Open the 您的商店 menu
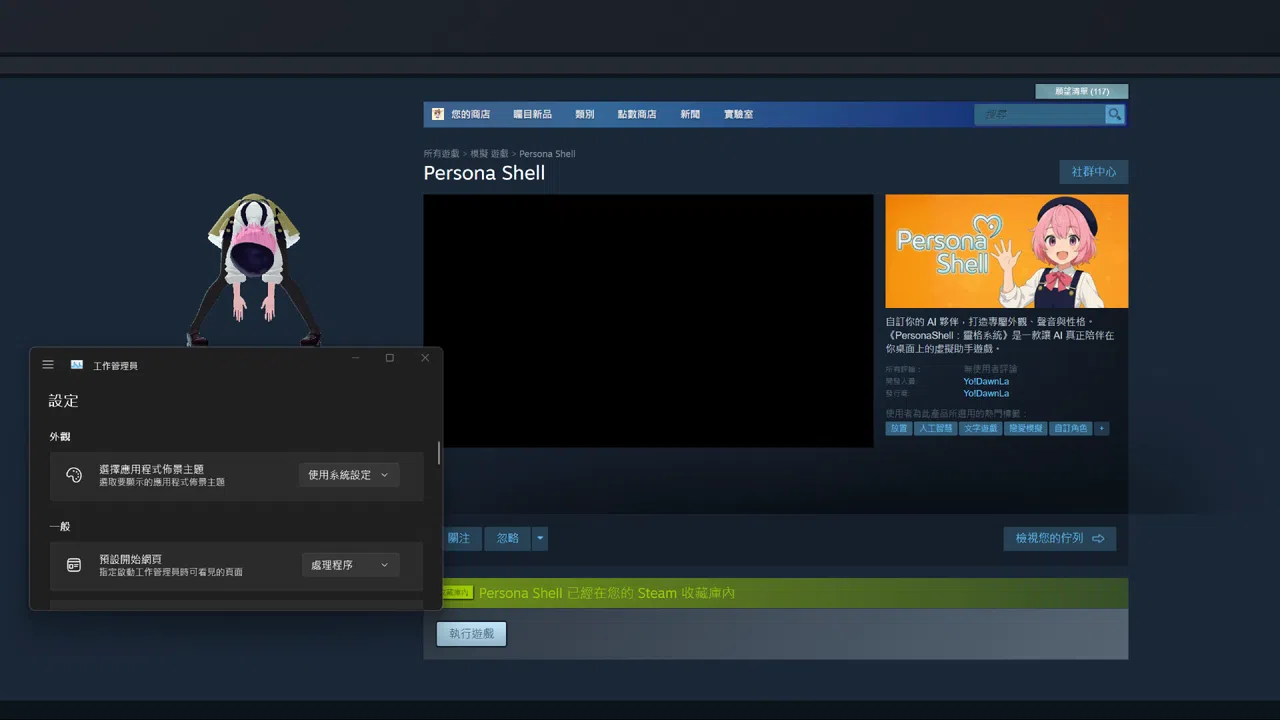The width and height of the screenshot is (1280, 720). click(x=470, y=114)
